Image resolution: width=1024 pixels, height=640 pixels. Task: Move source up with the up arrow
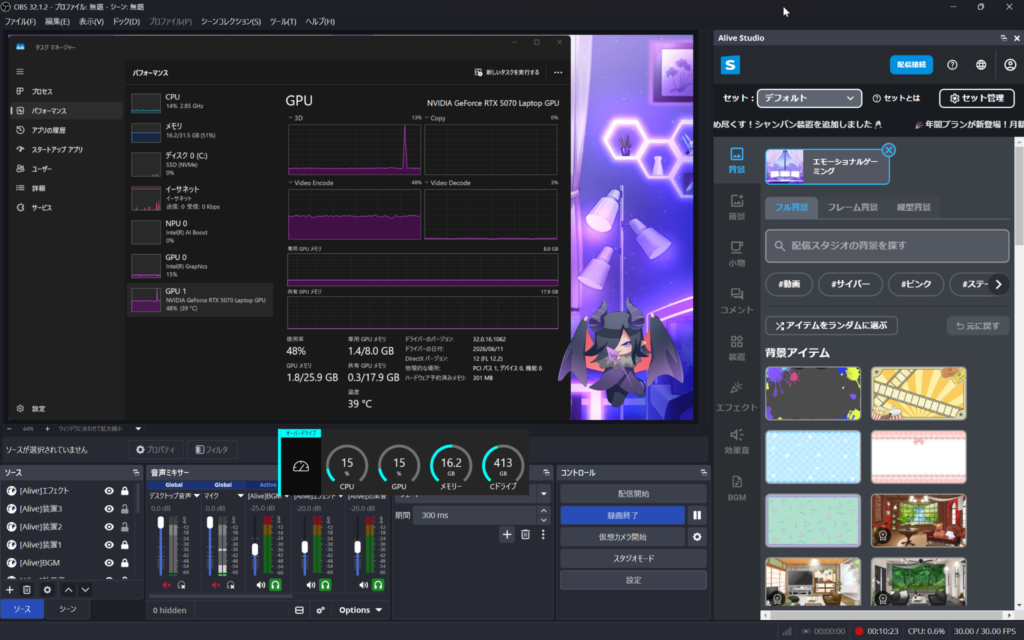click(69, 590)
